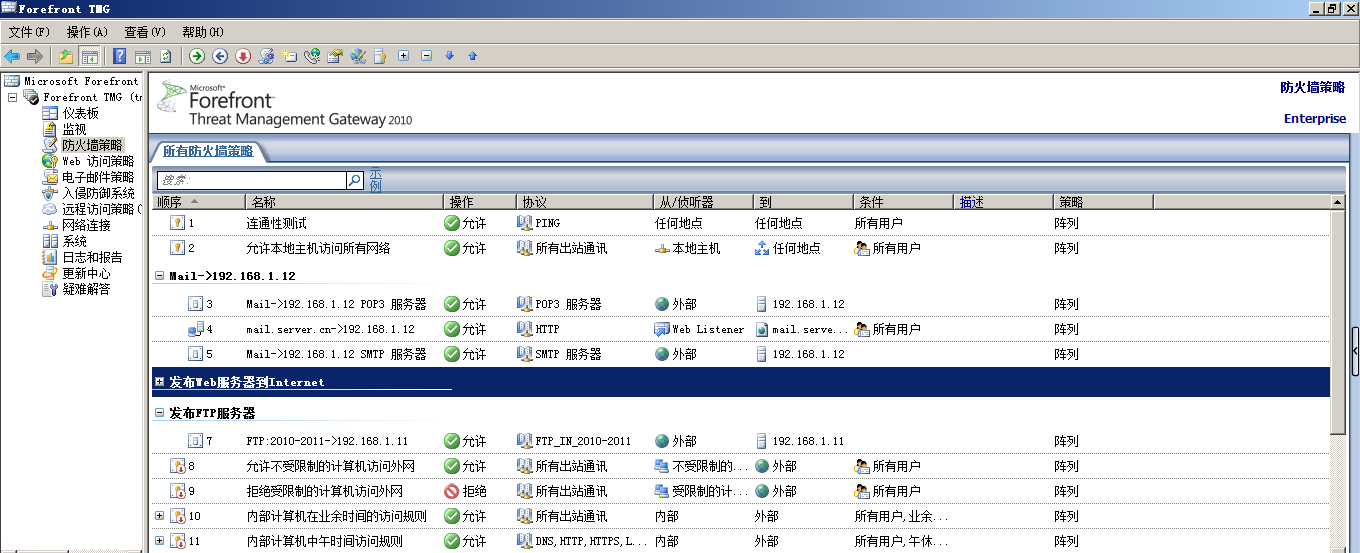Screen dimensions: 1360x553
Task: Click the globe network toolbar icon
Action: pos(358,56)
